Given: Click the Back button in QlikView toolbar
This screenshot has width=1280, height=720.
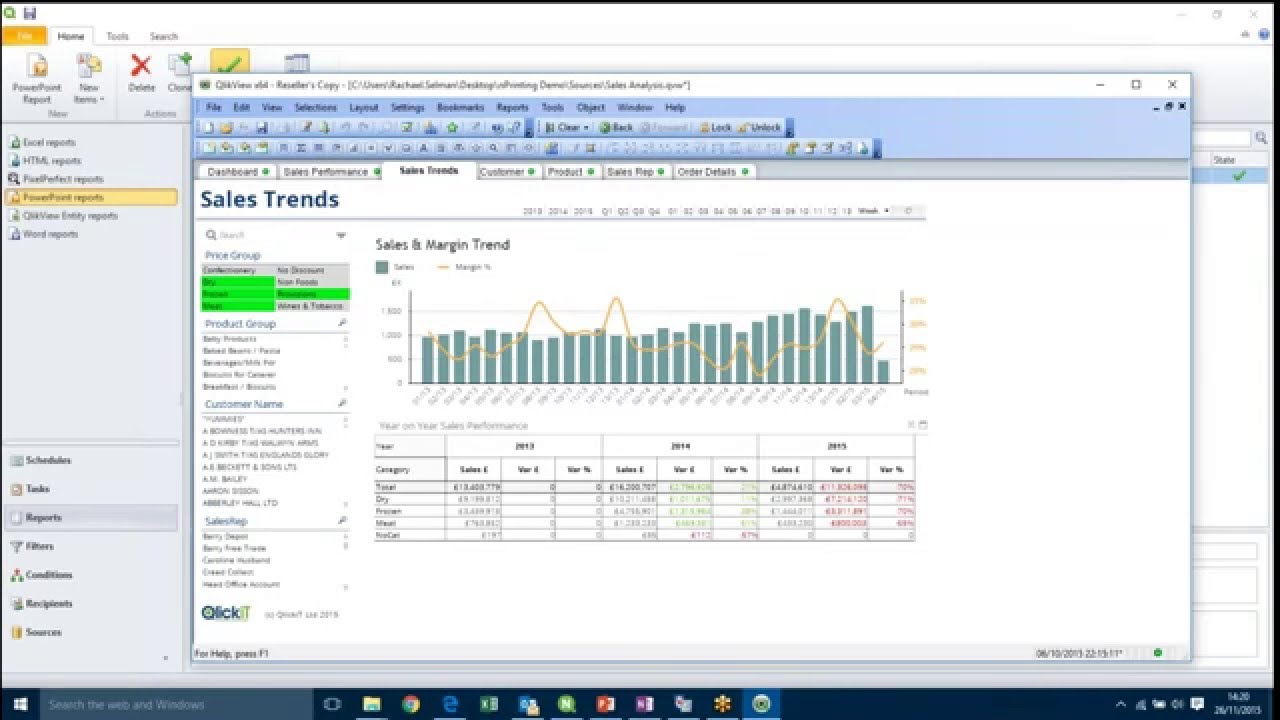Looking at the screenshot, I should pos(616,127).
